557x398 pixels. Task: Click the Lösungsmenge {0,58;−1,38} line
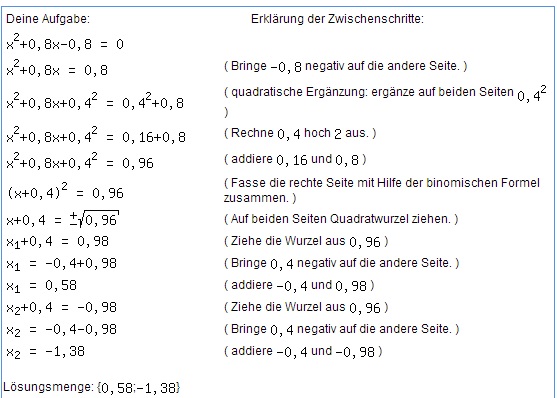tap(92, 387)
